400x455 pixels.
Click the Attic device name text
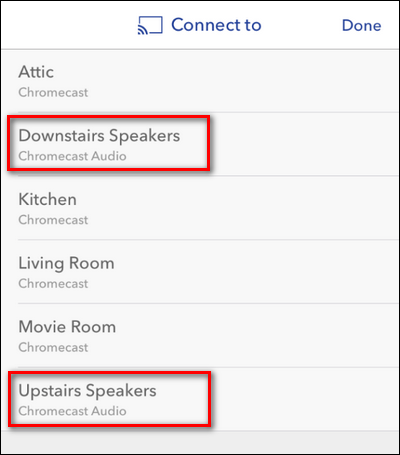[36, 72]
